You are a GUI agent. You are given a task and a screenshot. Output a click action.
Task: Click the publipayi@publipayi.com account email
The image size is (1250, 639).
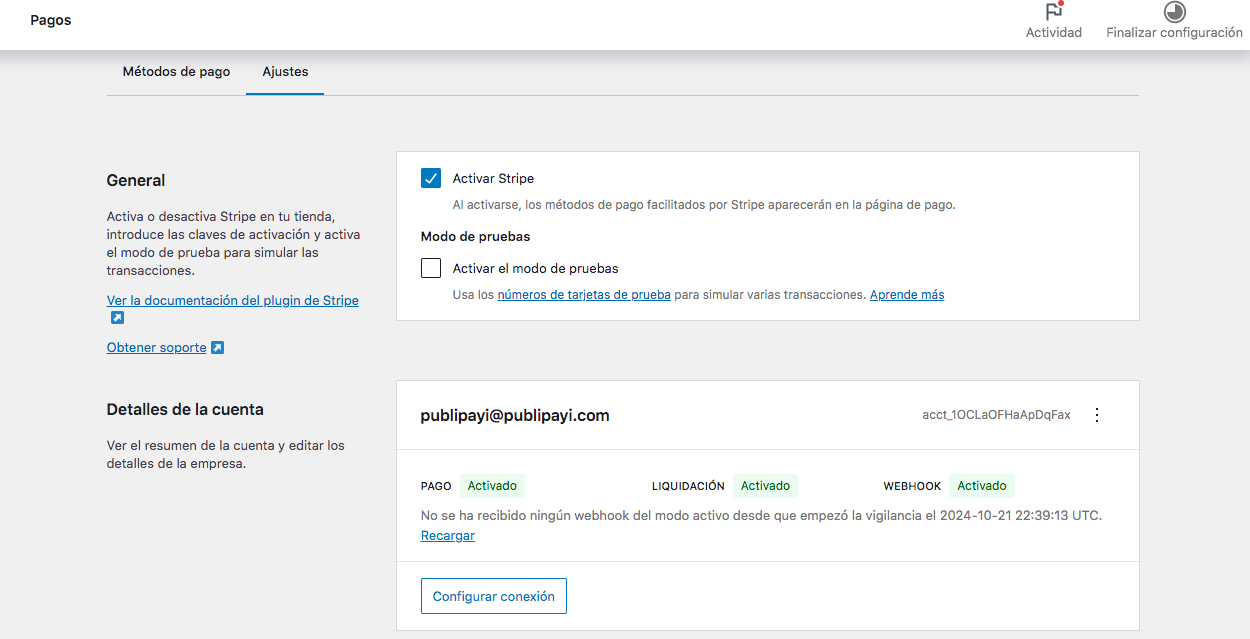pyautogui.click(x=515, y=415)
